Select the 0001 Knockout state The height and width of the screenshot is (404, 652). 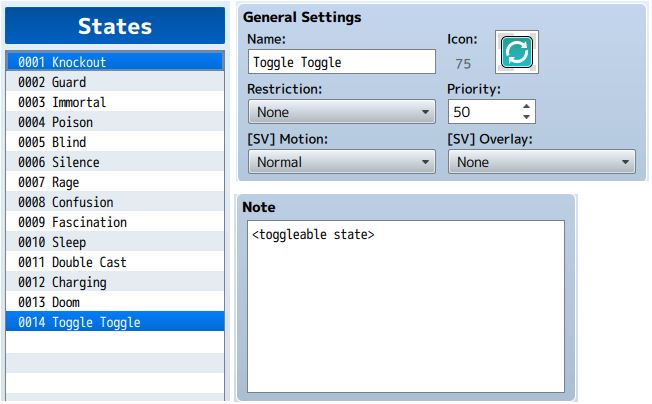click(115, 62)
